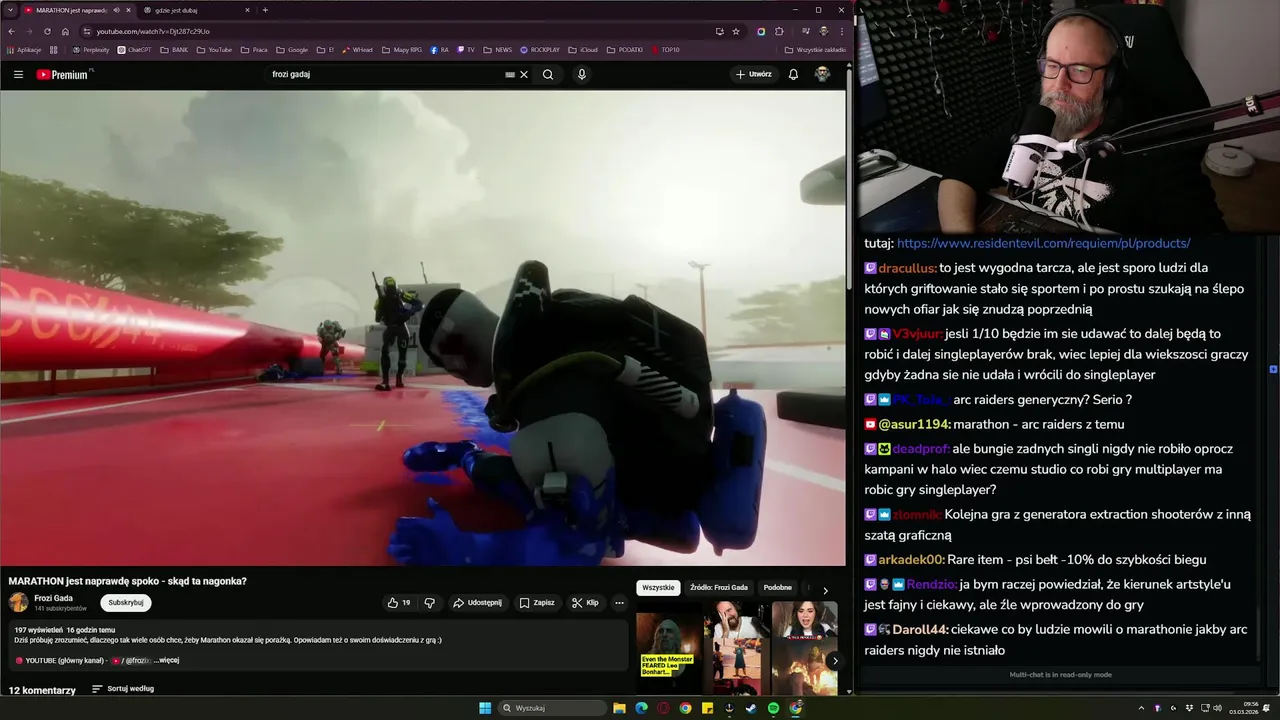Show next Shorts with the arrow
Screen dimensions: 1280x720
coord(835,660)
